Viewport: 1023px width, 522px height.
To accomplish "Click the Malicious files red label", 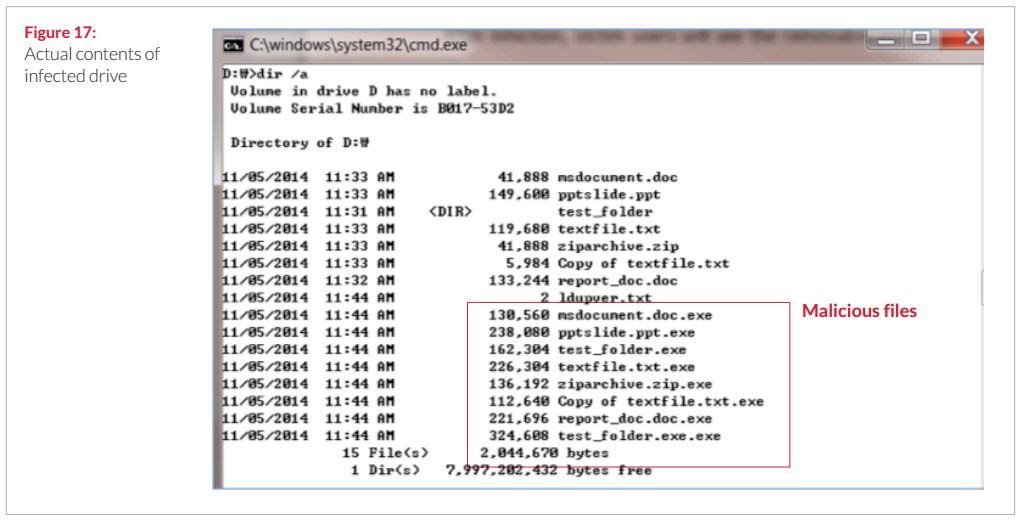I will [859, 311].
